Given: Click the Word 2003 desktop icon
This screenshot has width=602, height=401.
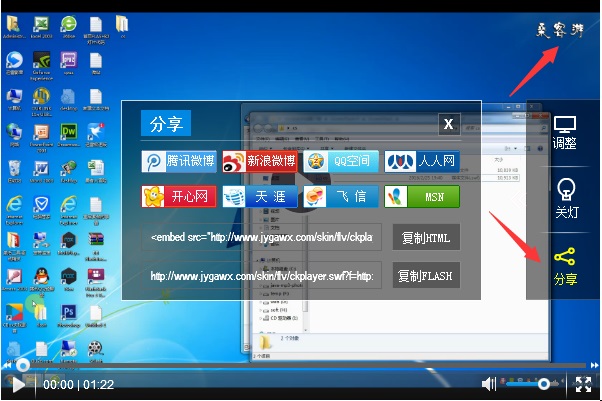Looking at the screenshot, I should pos(41,171).
